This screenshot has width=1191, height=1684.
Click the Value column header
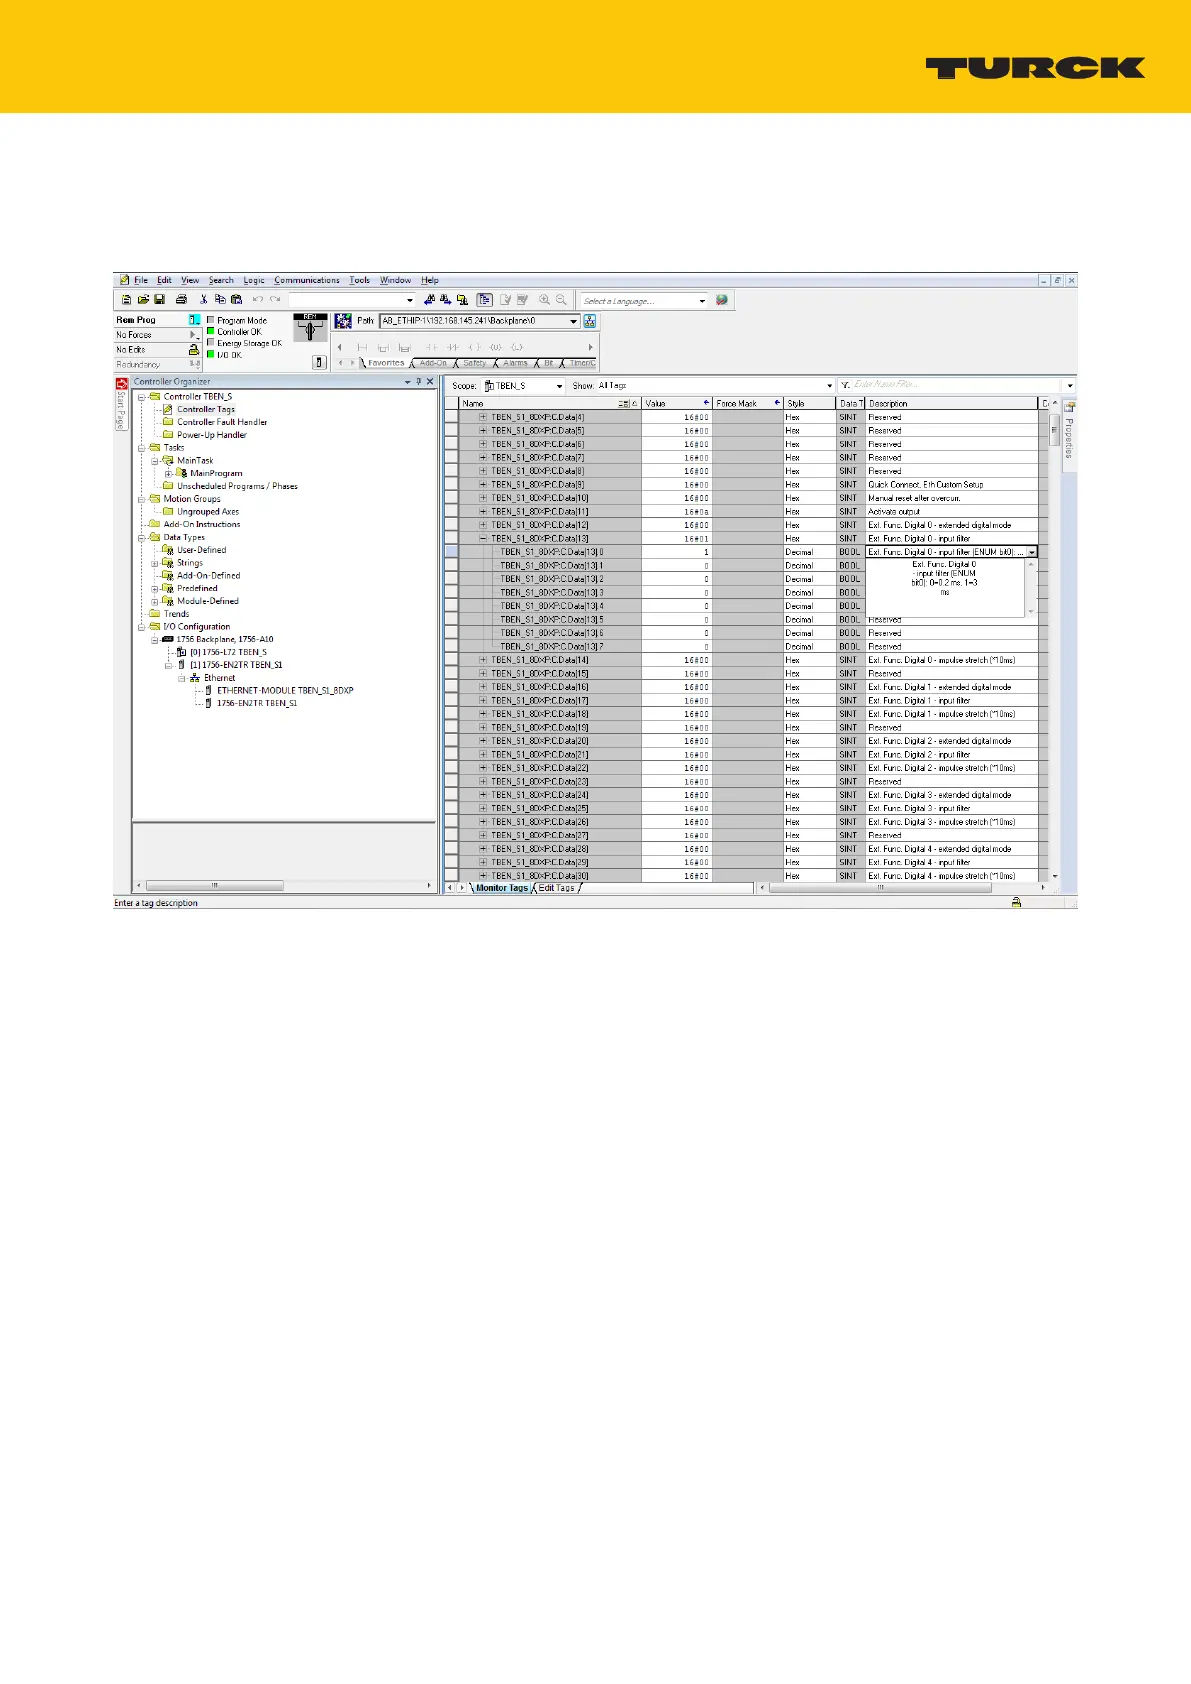coord(677,403)
